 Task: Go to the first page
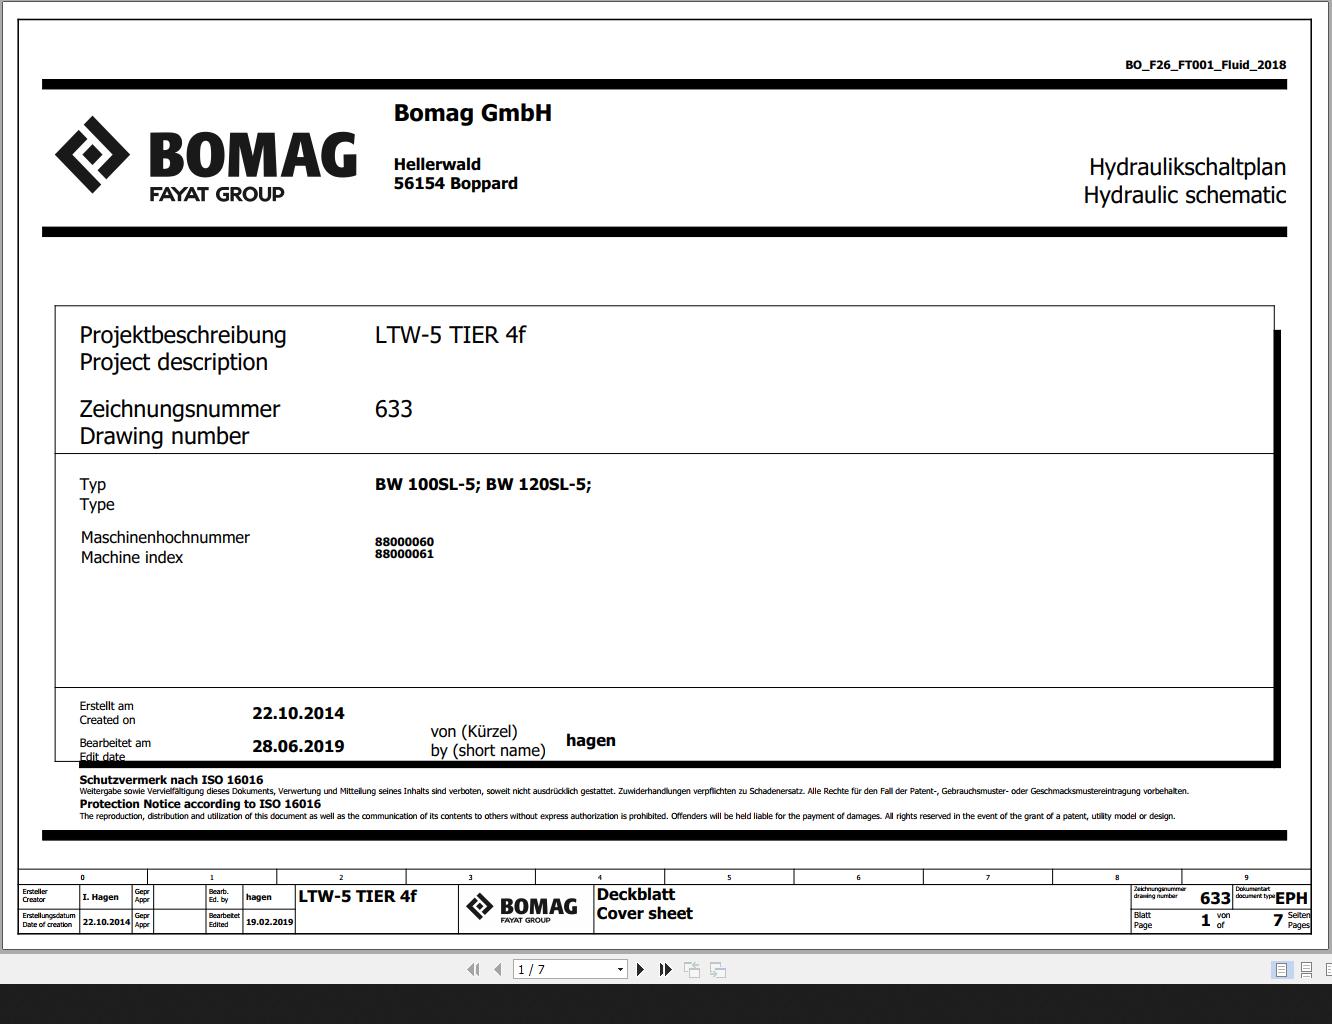(473, 969)
